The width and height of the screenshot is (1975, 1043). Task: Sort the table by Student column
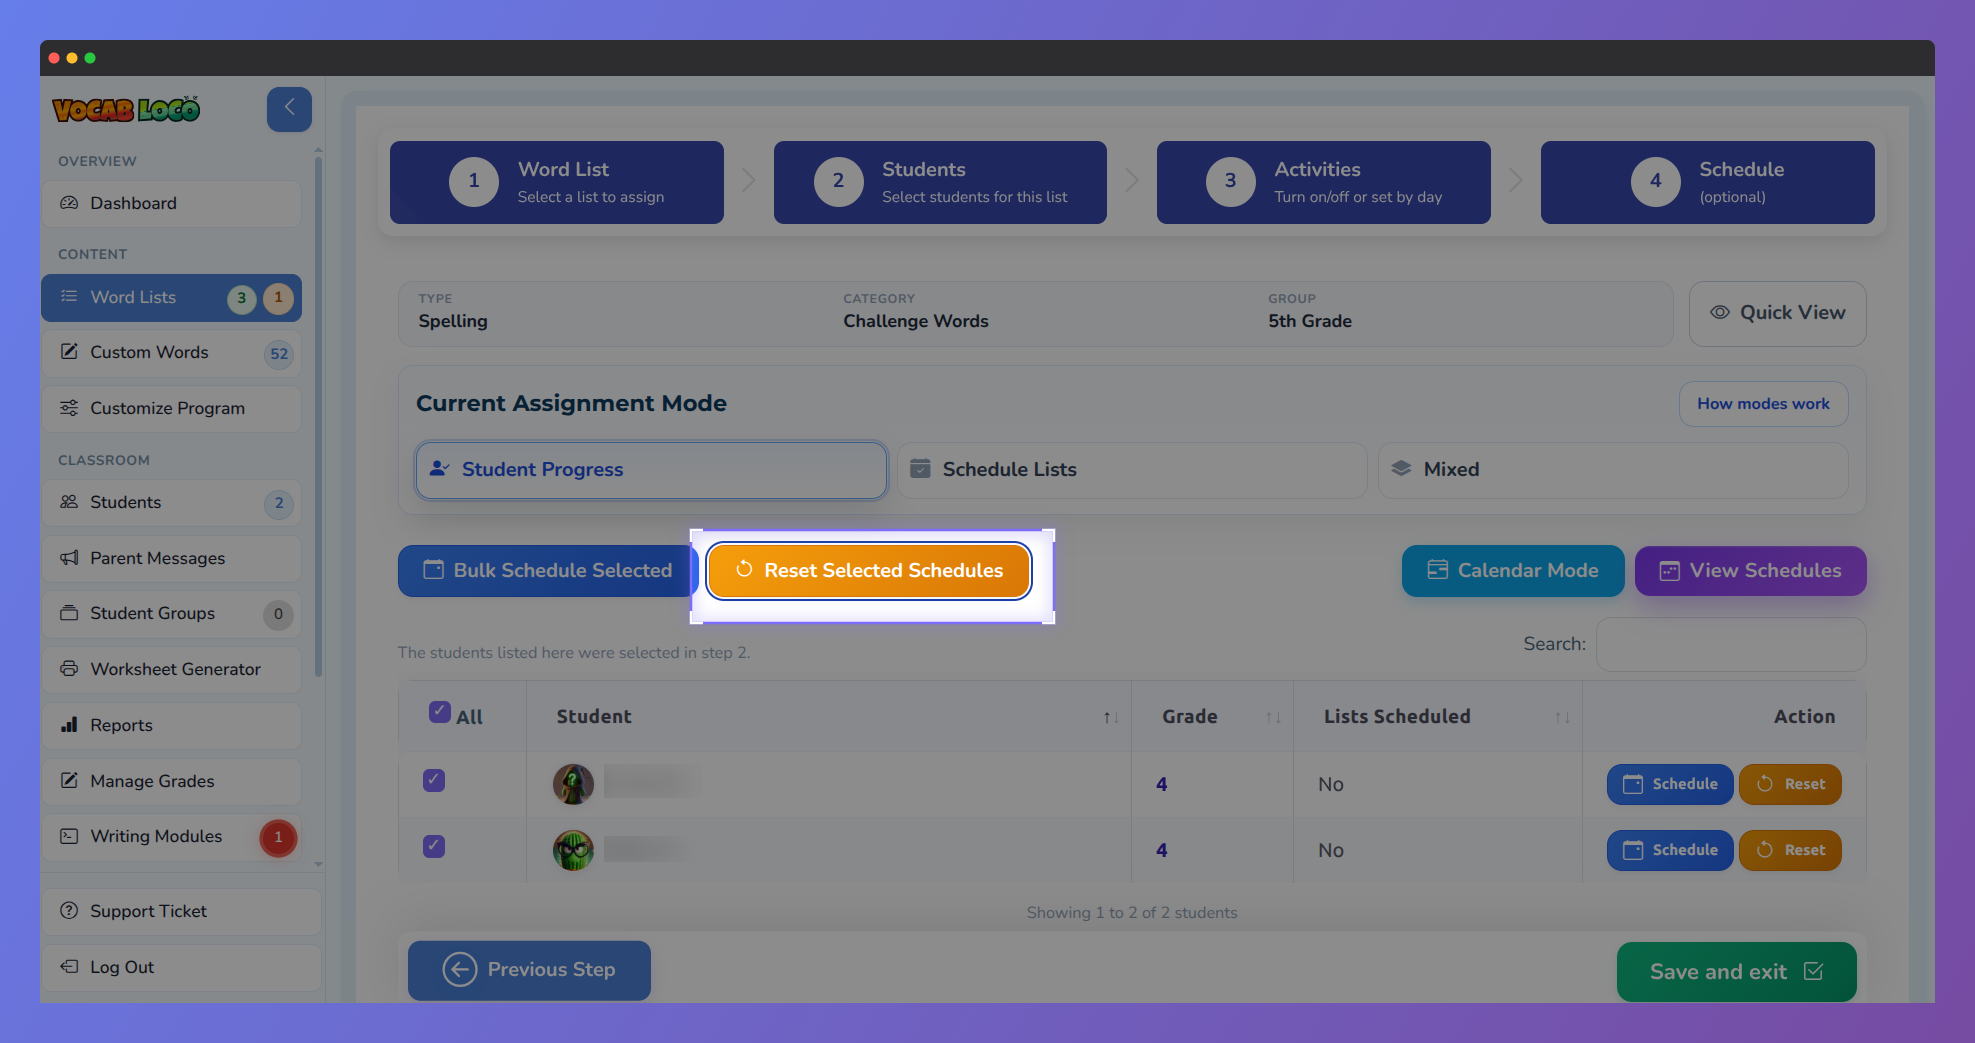pos(829,717)
